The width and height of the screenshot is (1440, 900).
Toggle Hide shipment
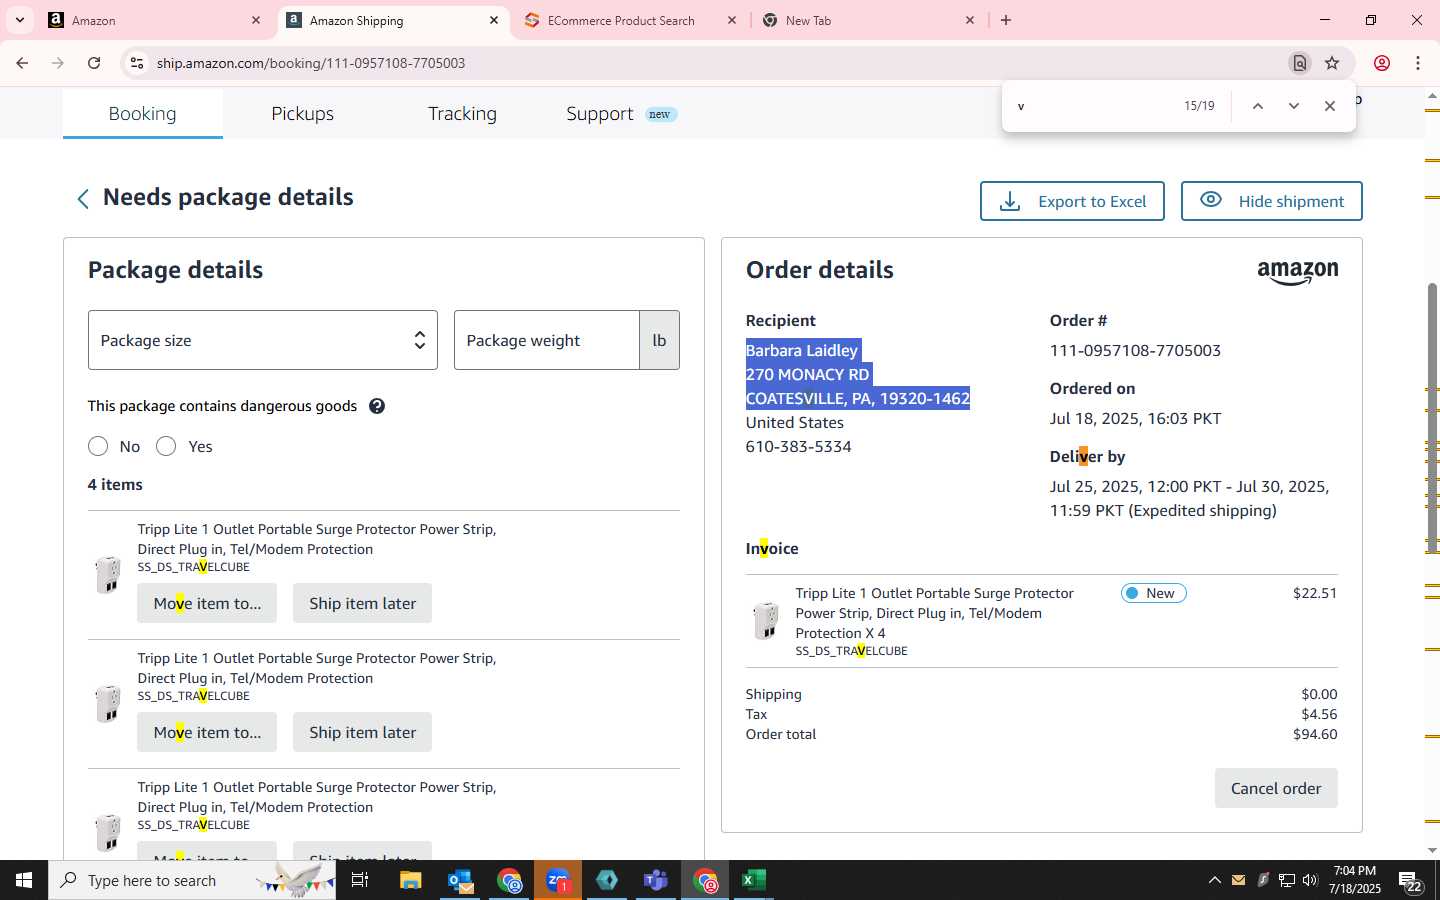(1271, 201)
